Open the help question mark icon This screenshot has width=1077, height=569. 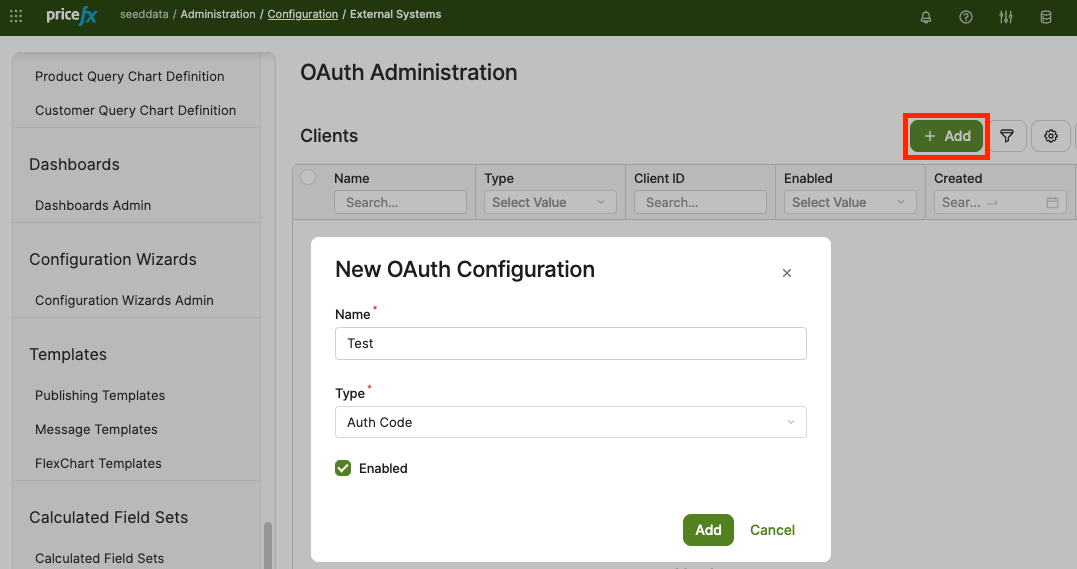tap(966, 17)
